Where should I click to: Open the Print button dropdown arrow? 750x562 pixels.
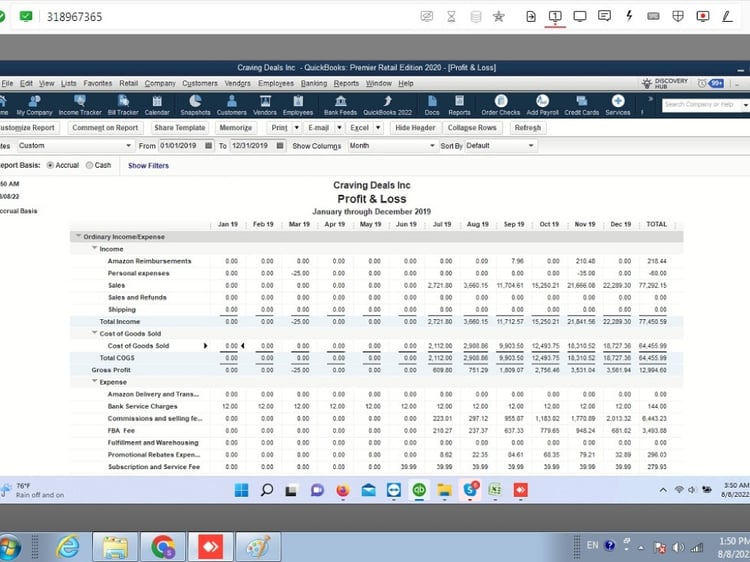[x=297, y=128]
